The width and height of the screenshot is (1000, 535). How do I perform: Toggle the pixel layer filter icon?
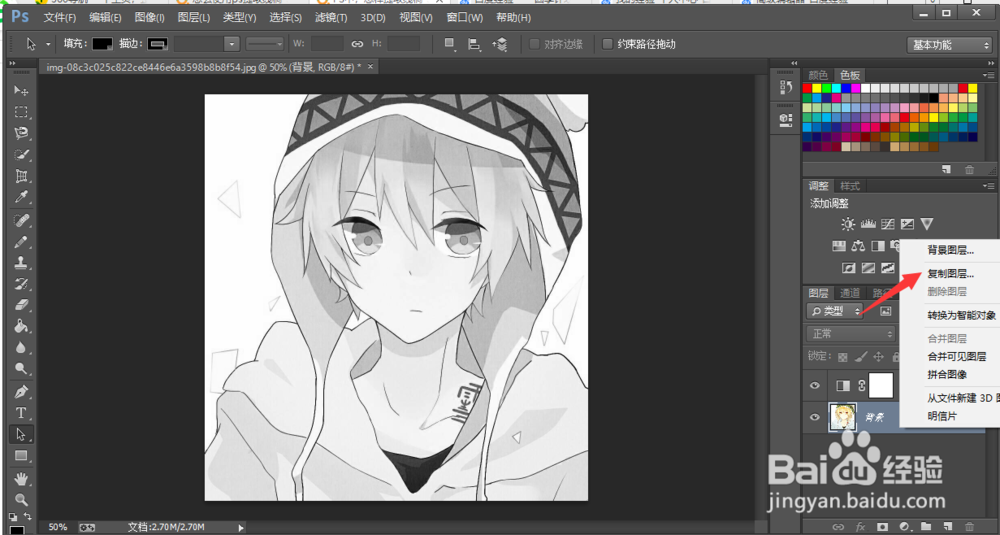coord(885,311)
